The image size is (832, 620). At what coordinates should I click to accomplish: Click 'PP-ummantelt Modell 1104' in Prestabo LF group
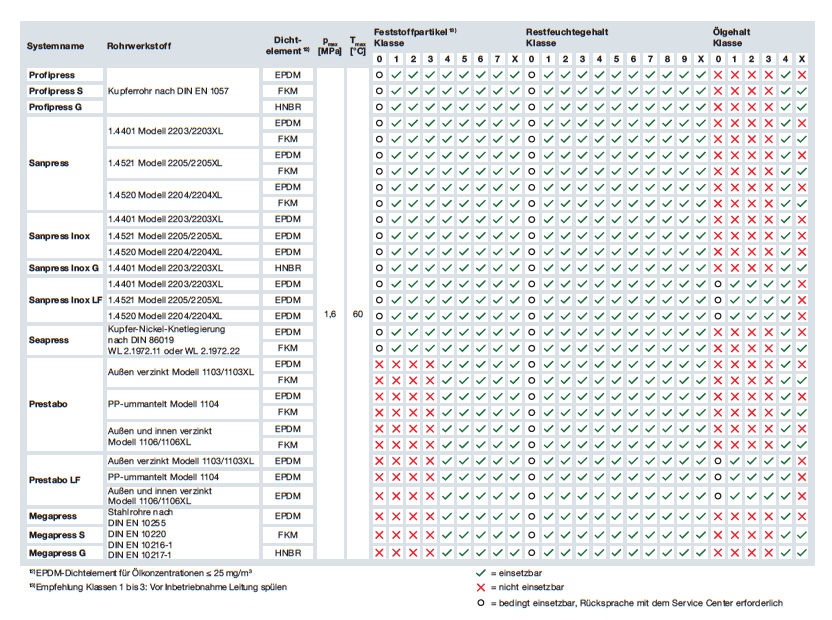[x=163, y=477]
